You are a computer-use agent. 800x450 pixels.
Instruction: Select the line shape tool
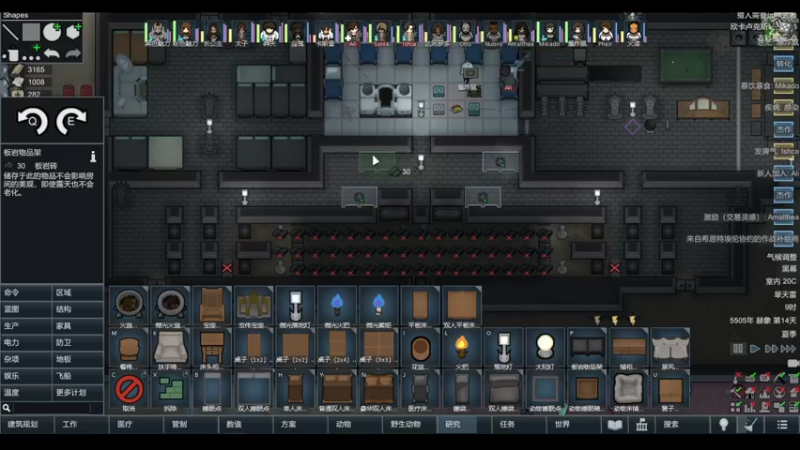pos(10,32)
